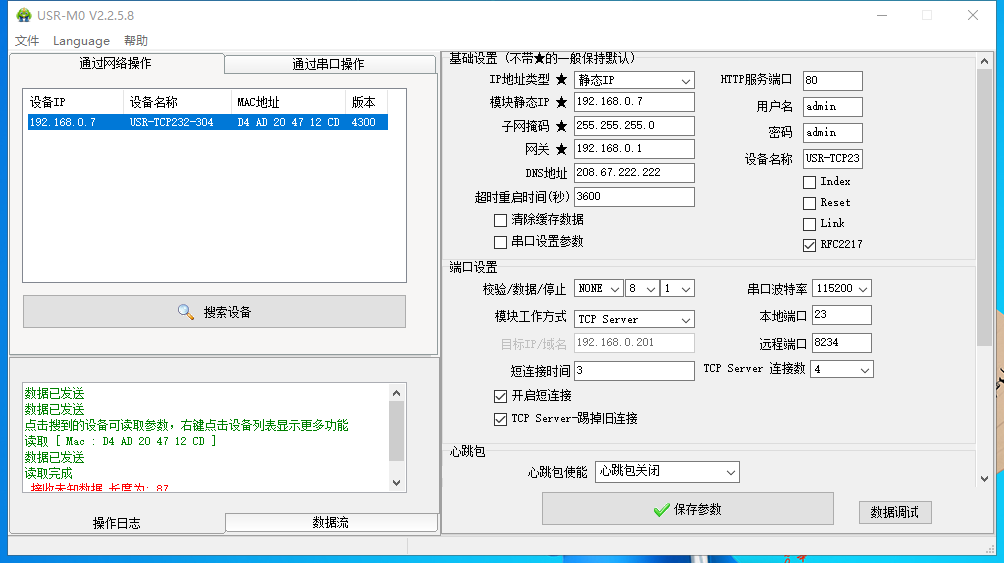Click the magnifier icon on 搜索设备
This screenshot has width=1004, height=563.
click(x=186, y=312)
